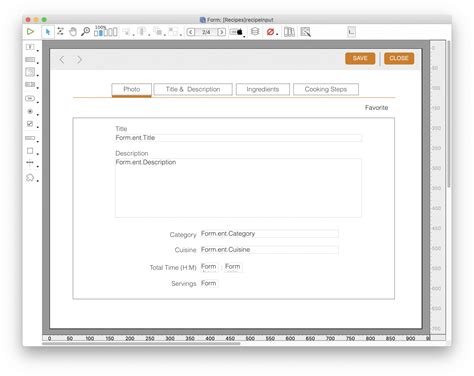Viewport: 474px width, 376px height.
Task: Expand the distribute icon's dropdown arrow
Action: tap(149, 35)
